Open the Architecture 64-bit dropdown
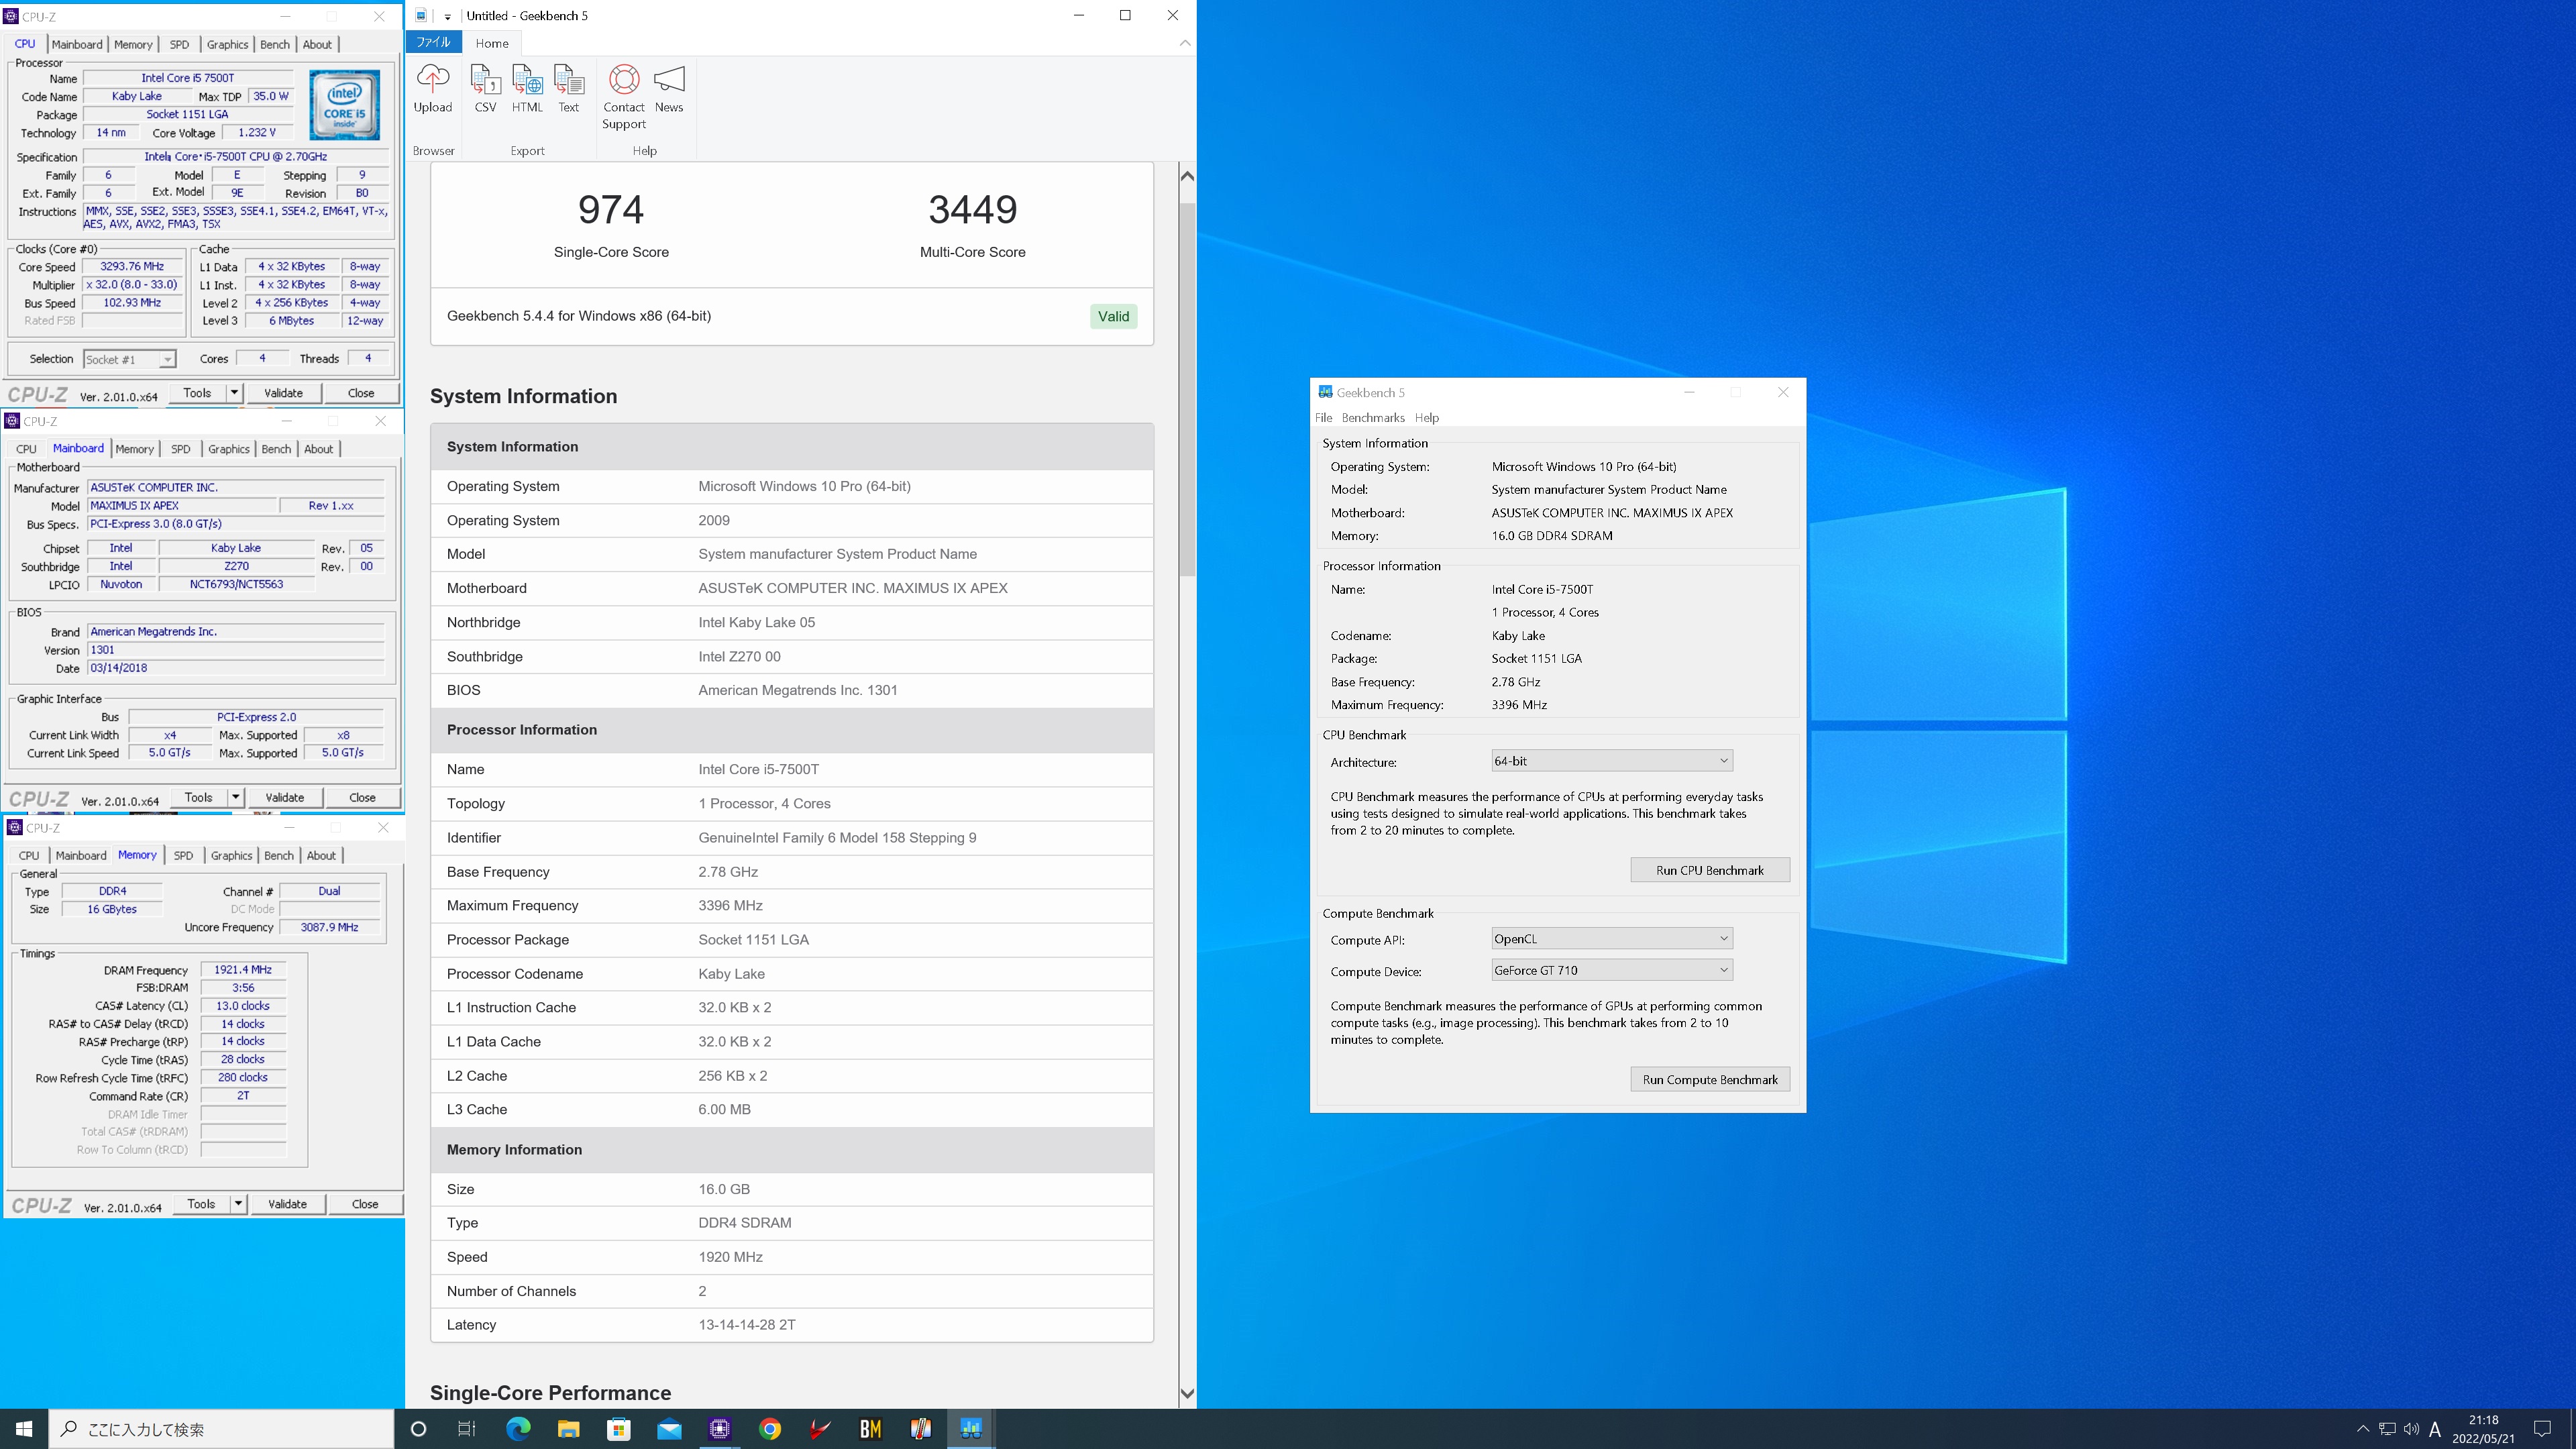The image size is (2576, 1449). (1611, 761)
